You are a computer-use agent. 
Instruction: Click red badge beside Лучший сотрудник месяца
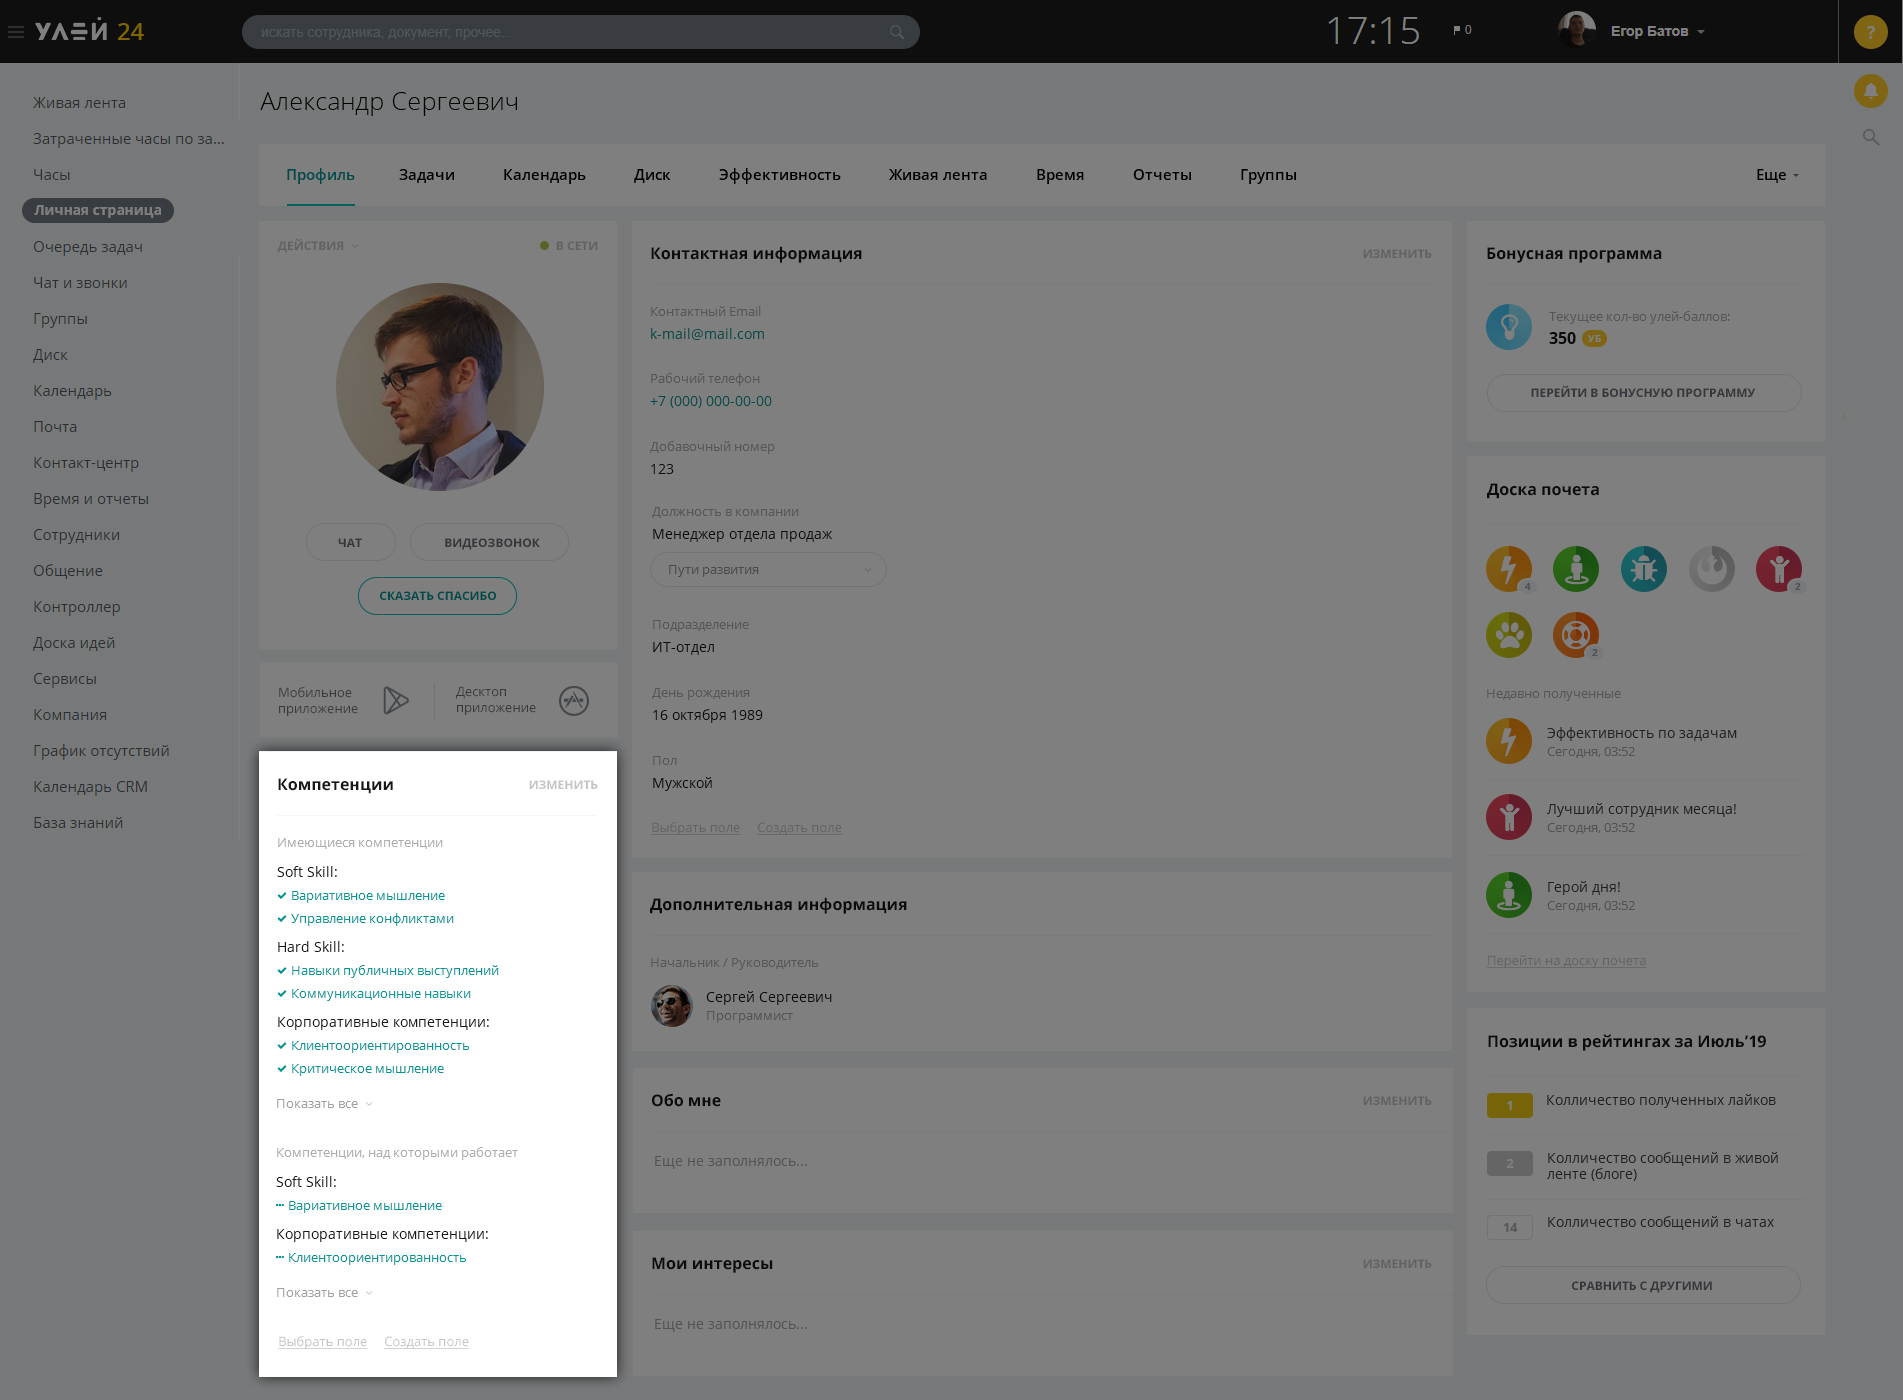1509,817
